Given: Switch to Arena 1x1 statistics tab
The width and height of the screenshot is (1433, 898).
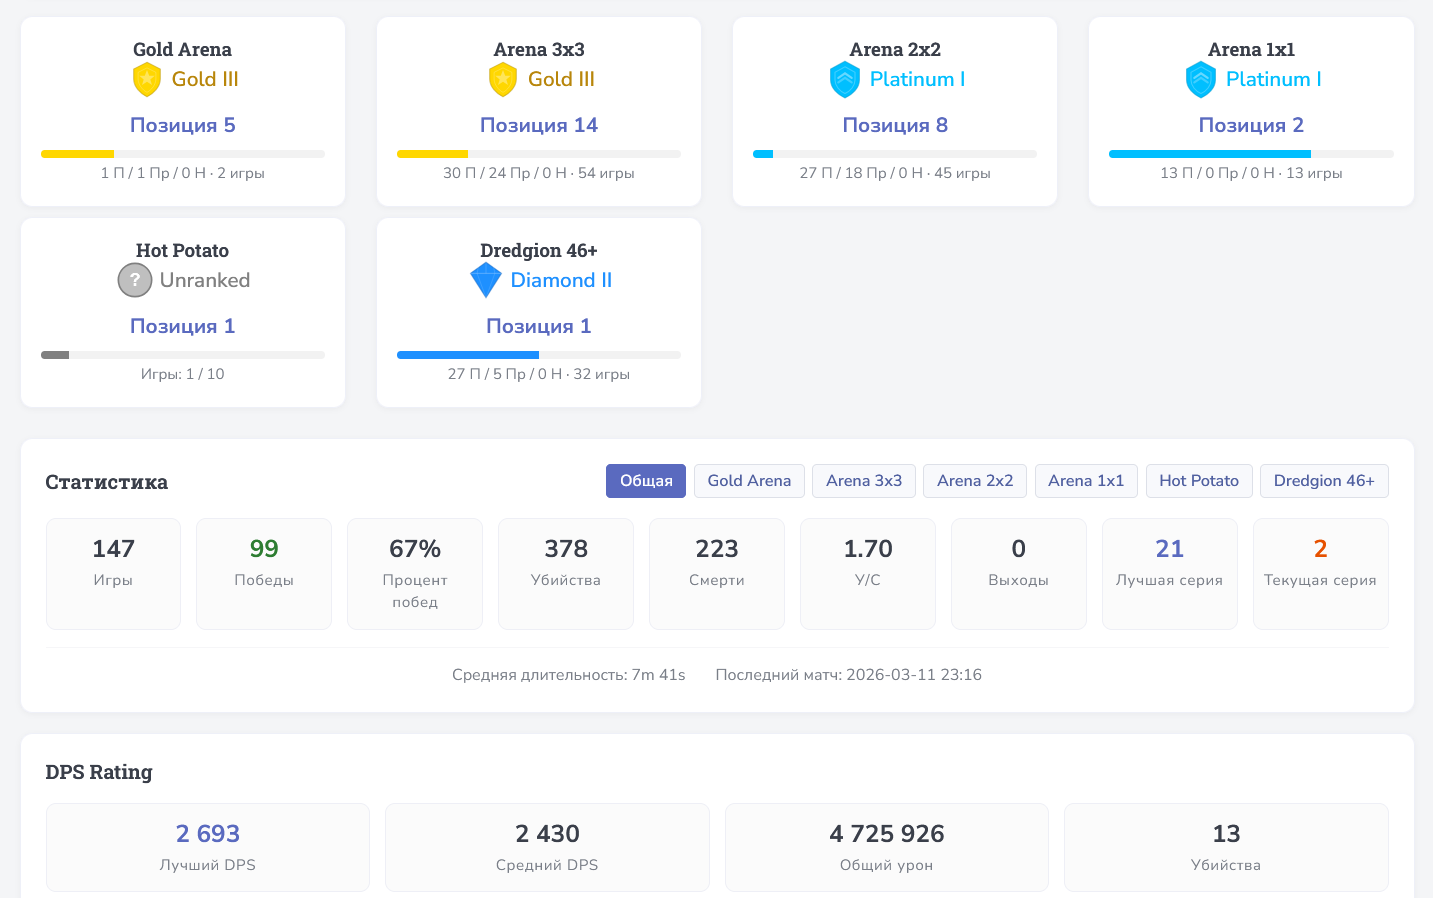Looking at the screenshot, I should (x=1086, y=481).
